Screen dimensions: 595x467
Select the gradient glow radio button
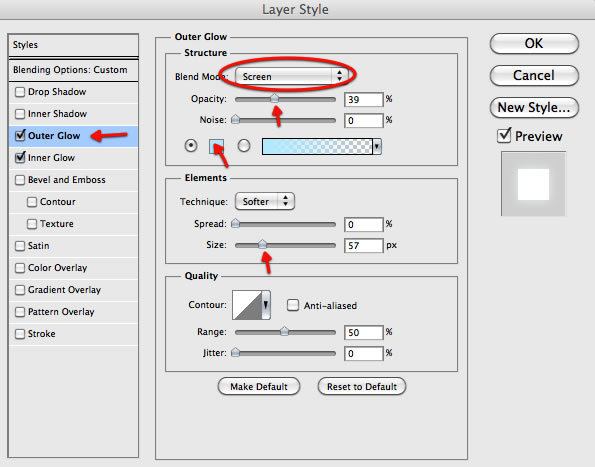point(244,146)
